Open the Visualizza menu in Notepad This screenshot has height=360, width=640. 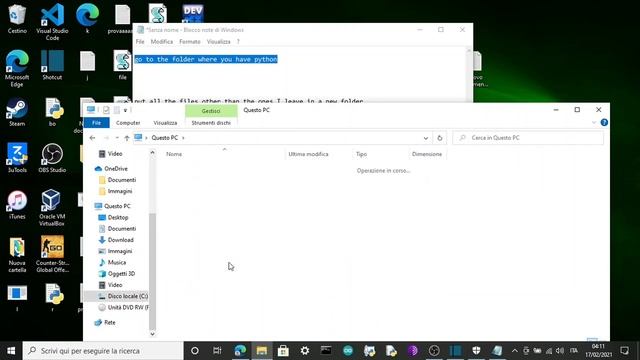(x=218, y=42)
